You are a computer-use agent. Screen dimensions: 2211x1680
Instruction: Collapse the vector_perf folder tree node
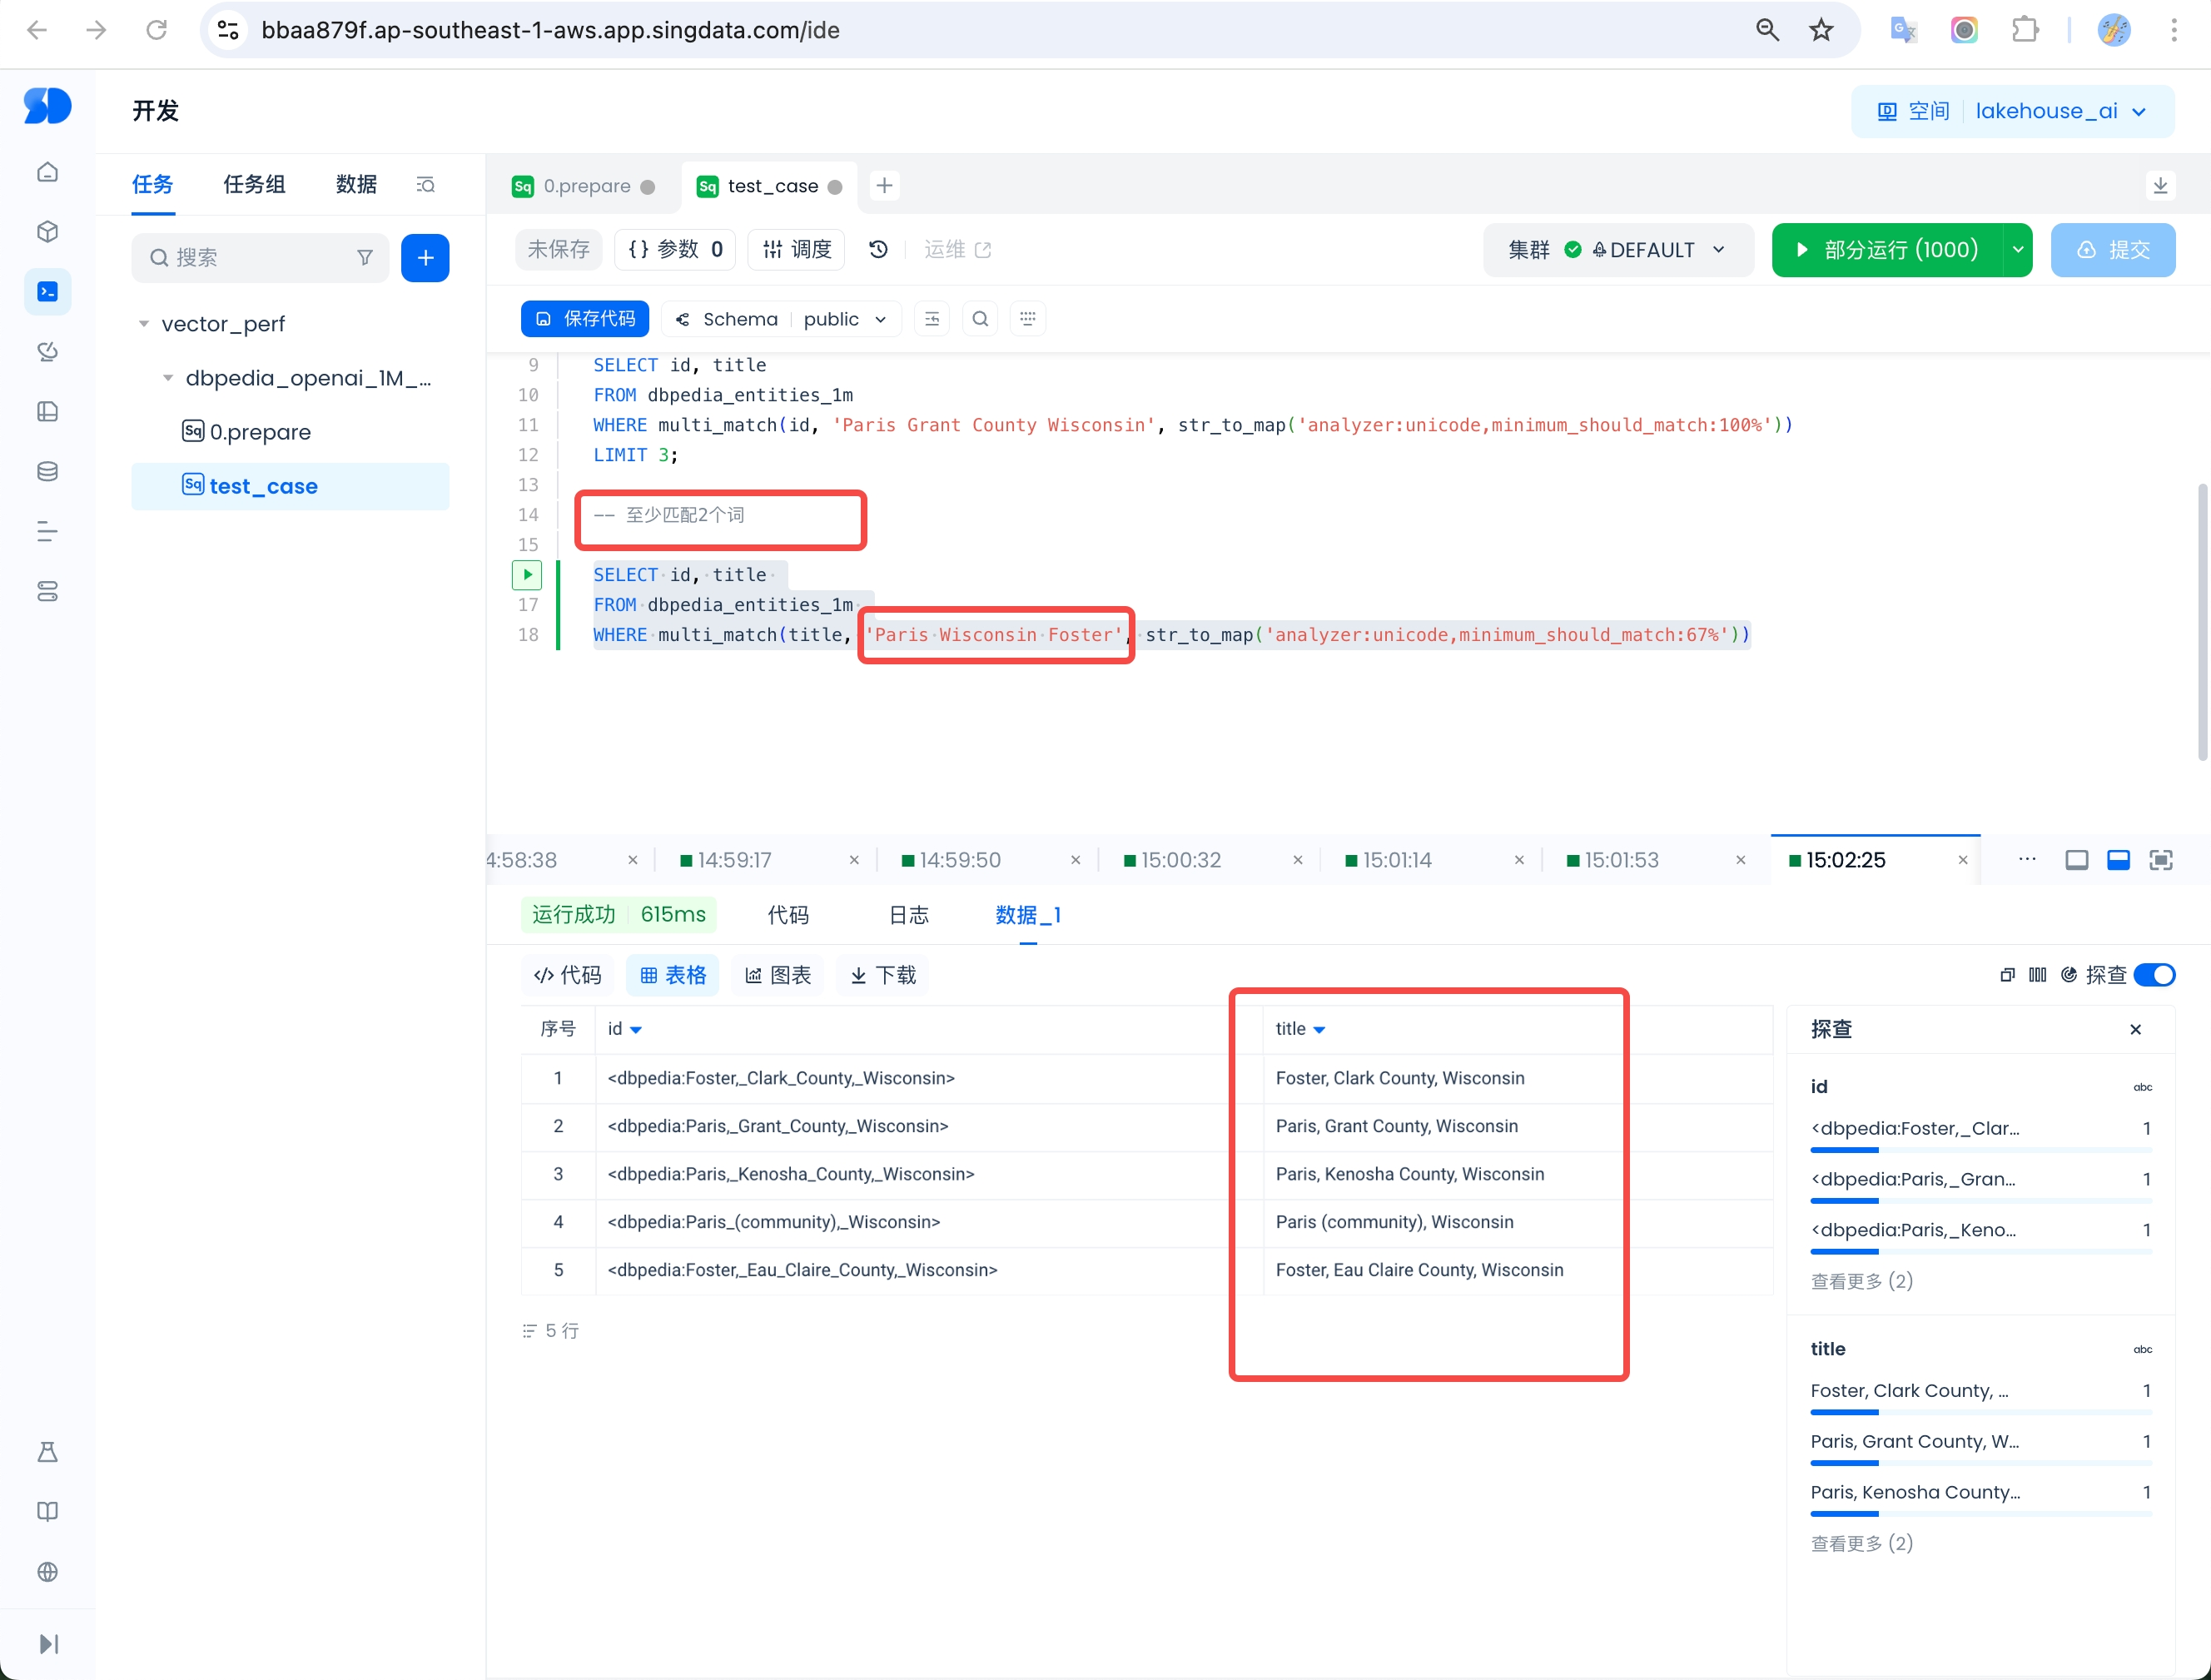click(144, 324)
